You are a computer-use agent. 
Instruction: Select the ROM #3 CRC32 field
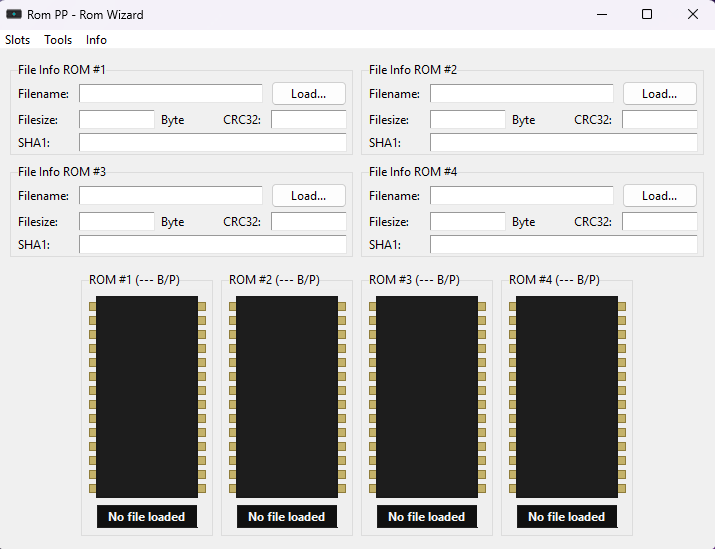click(x=309, y=222)
